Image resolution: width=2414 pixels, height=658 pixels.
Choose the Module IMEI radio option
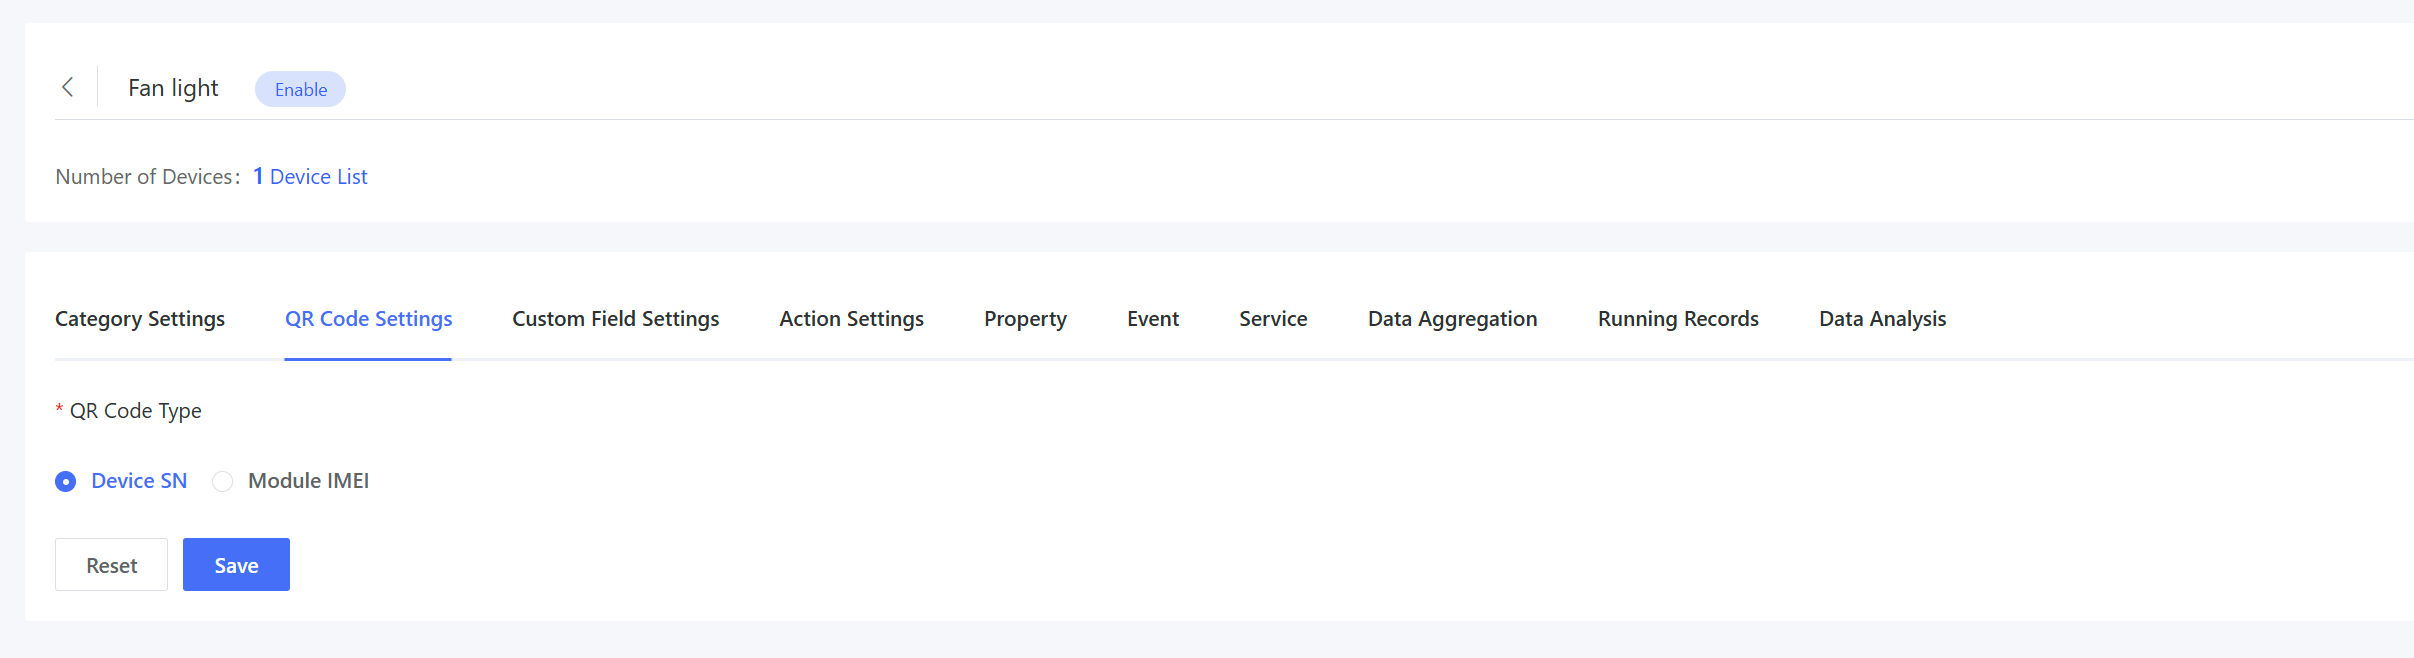(223, 482)
